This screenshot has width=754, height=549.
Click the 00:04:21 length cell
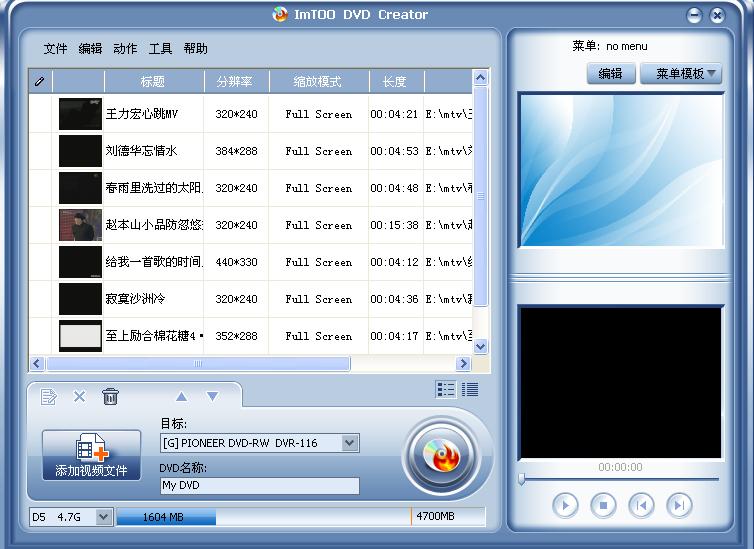(x=394, y=114)
